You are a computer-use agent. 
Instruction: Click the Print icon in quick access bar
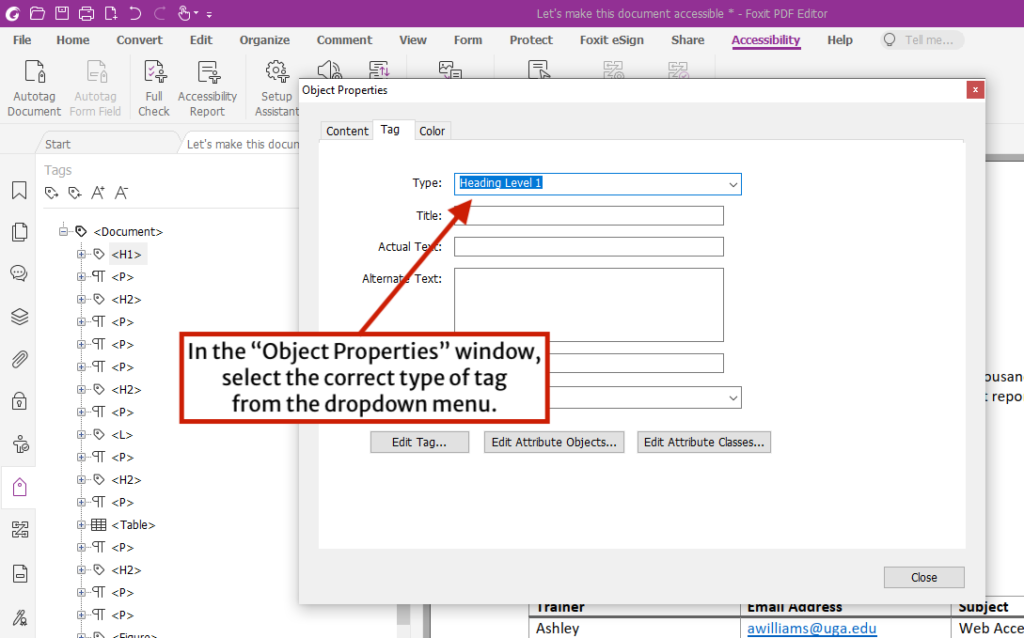86,13
